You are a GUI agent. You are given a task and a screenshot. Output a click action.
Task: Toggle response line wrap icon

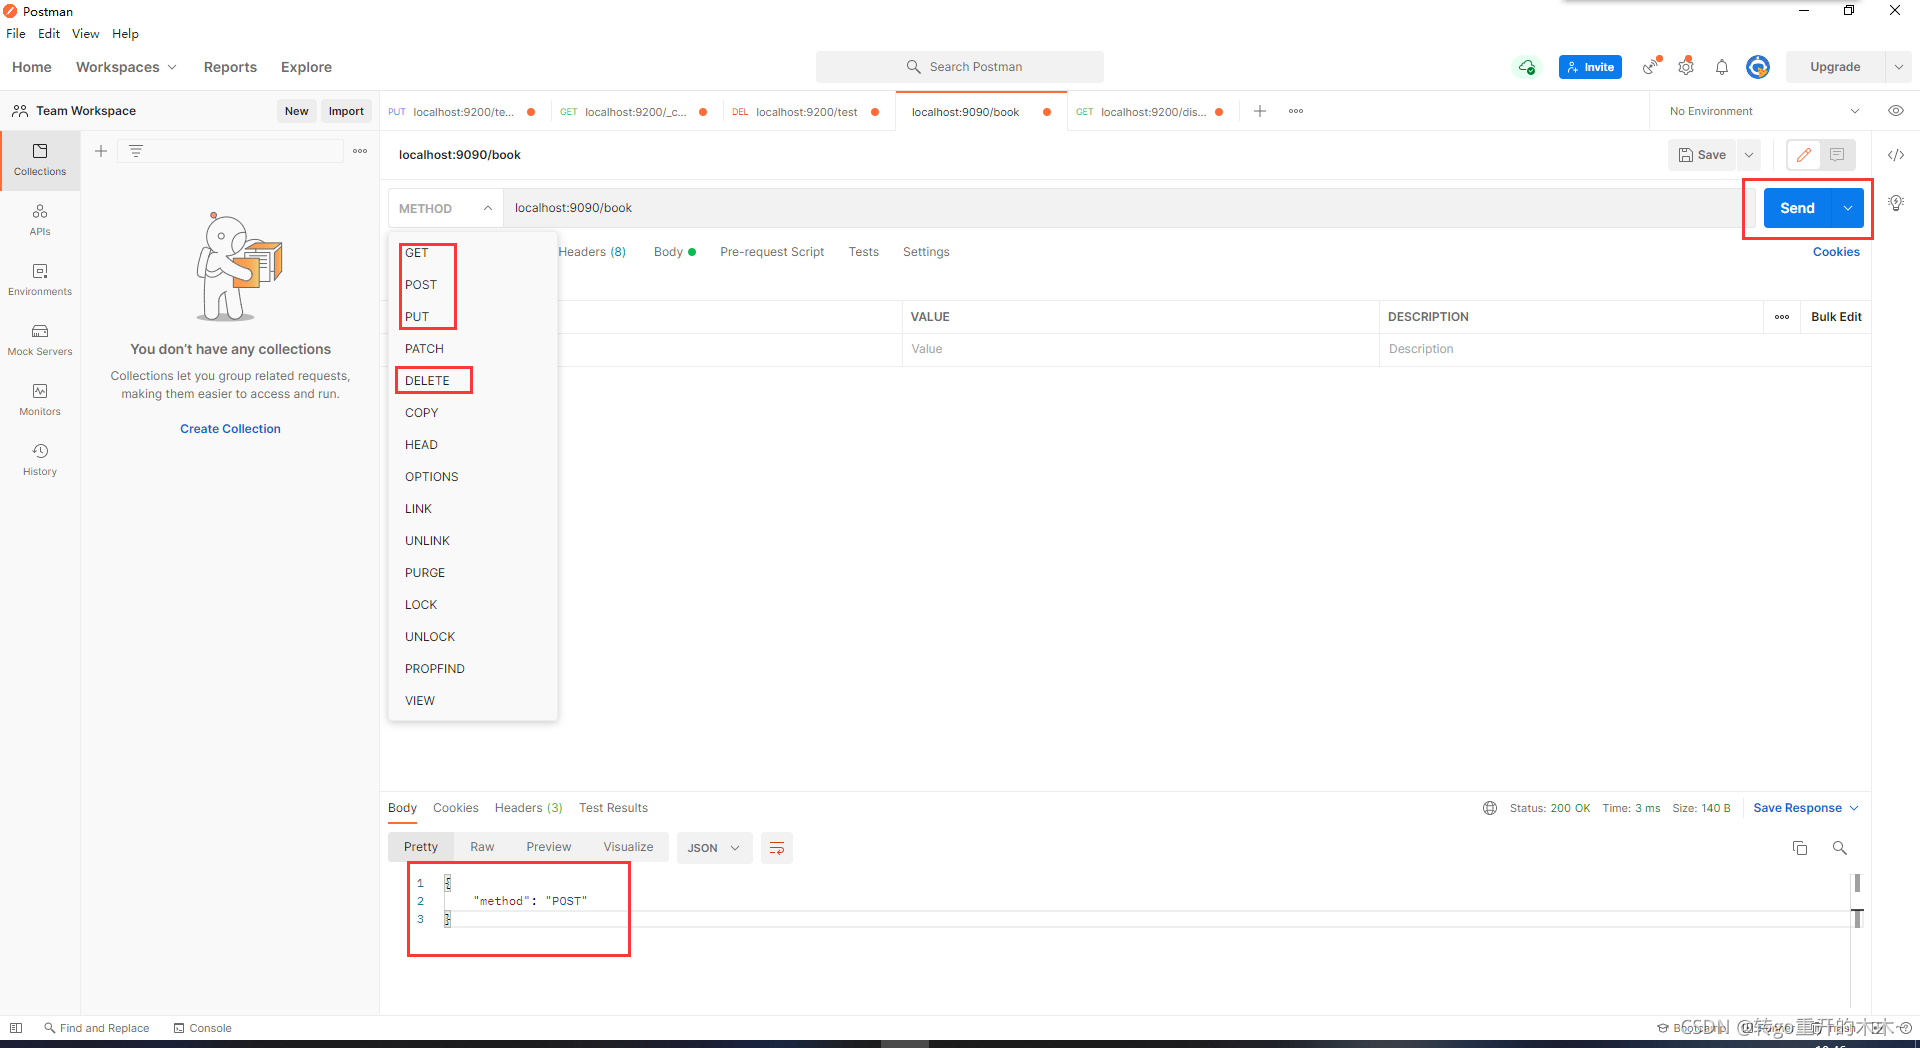tap(777, 848)
